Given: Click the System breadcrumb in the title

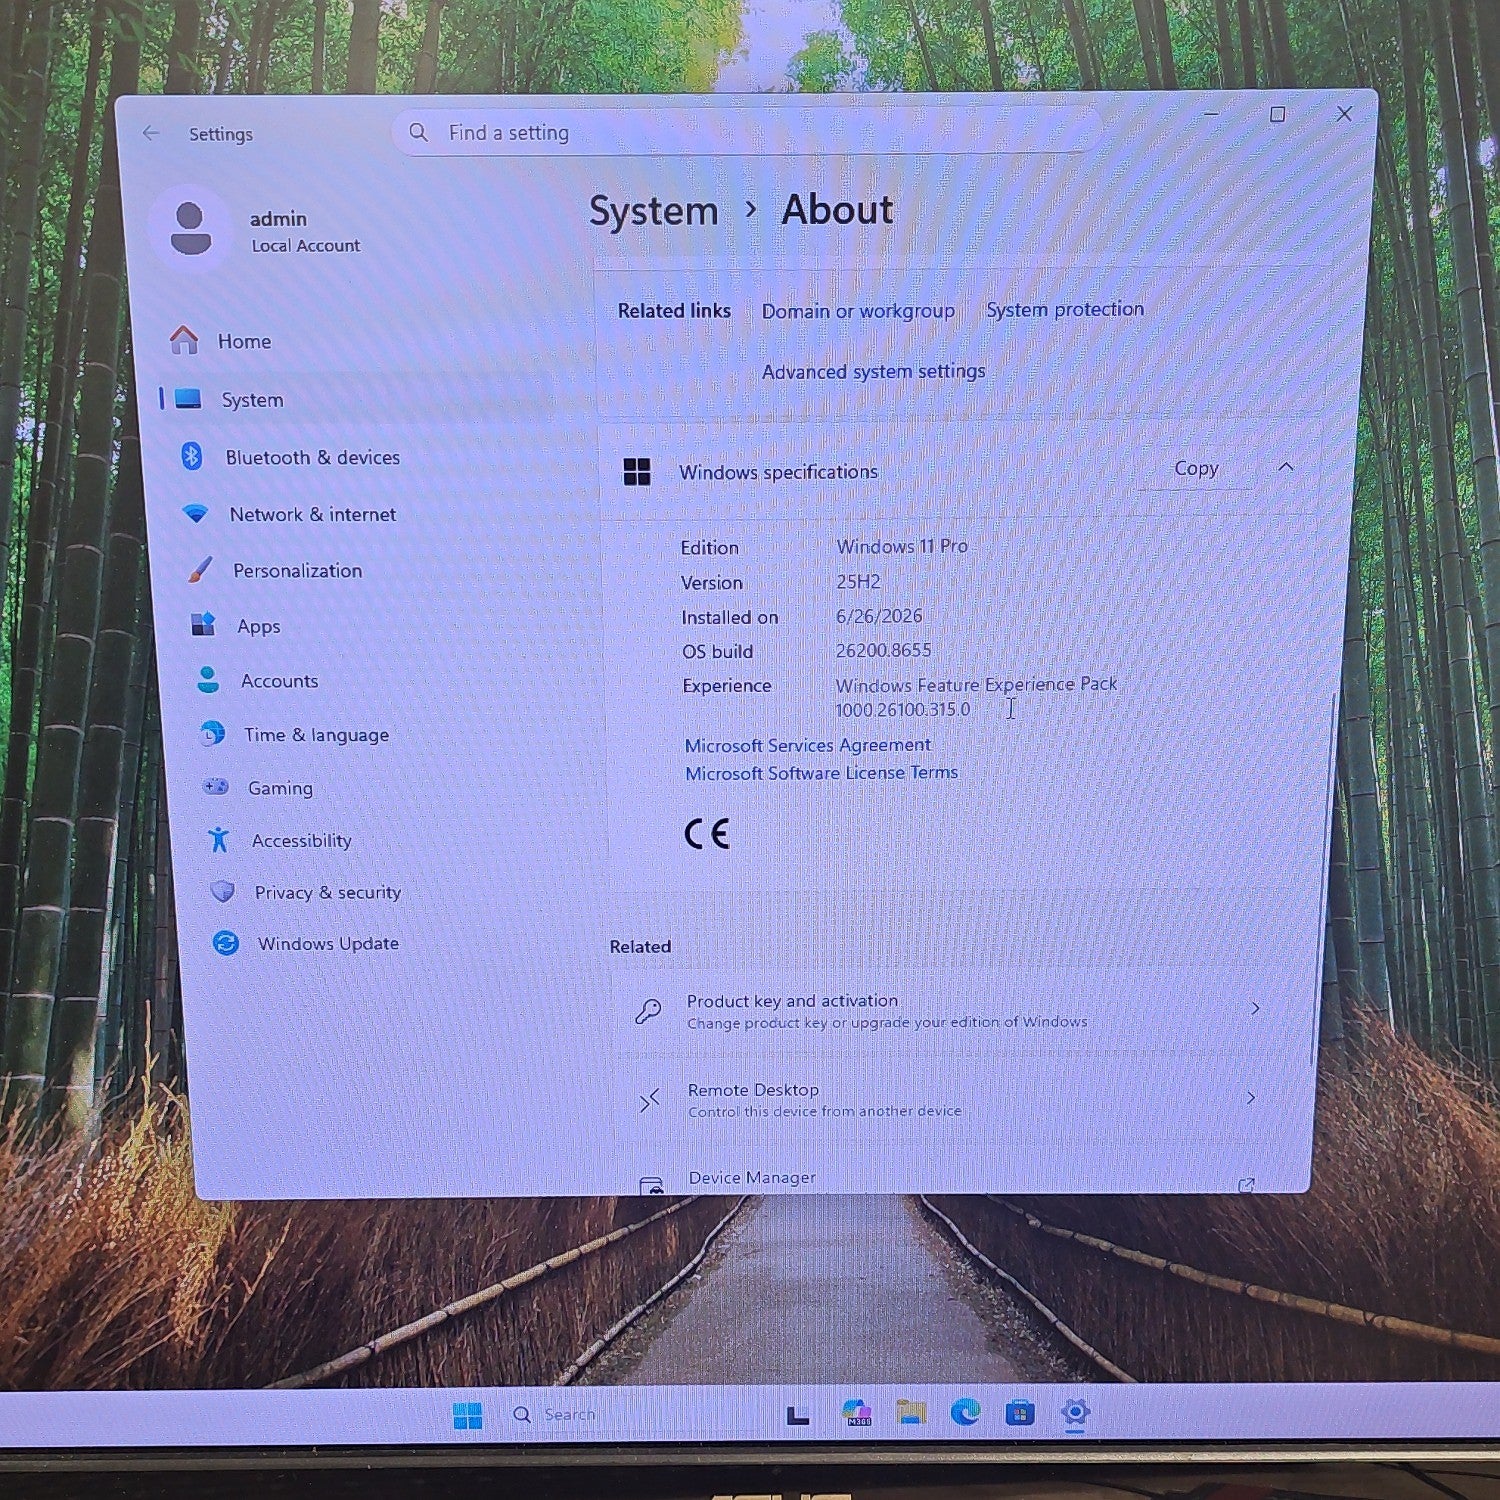Looking at the screenshot, I should click(653, 212).
